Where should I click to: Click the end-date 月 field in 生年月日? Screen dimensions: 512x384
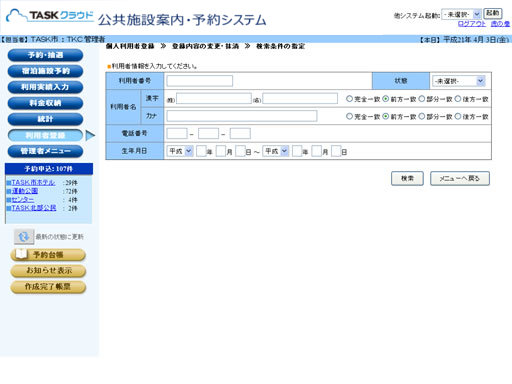(x=316, y=151)
